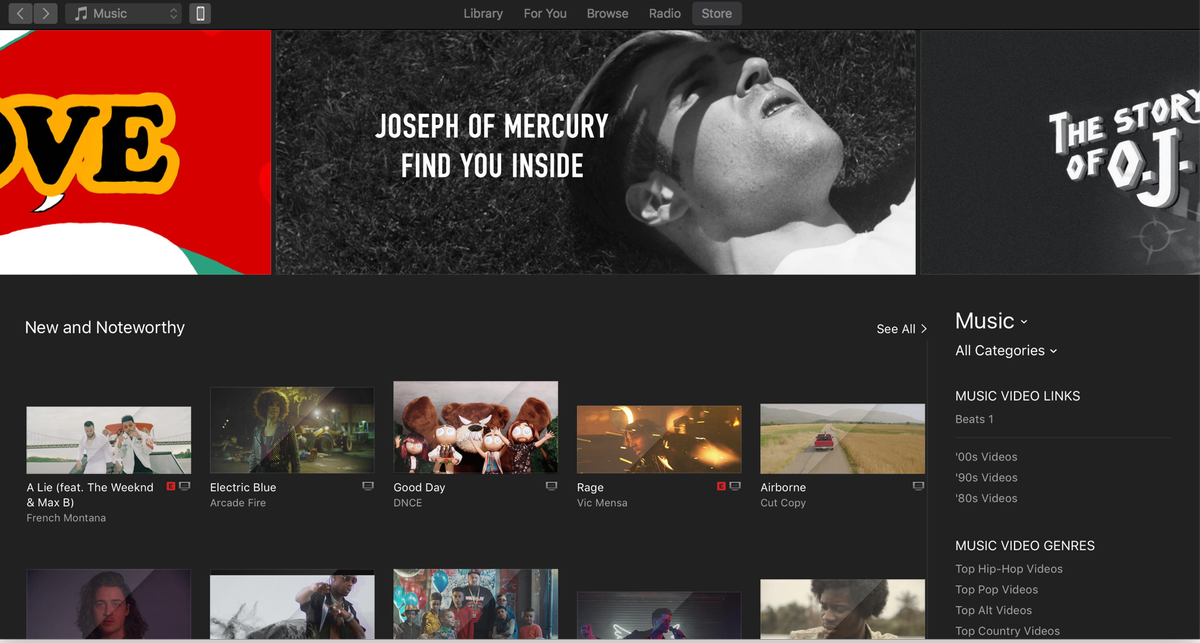
Task: Open the '90s Videos link
Action: pos(986,477)
